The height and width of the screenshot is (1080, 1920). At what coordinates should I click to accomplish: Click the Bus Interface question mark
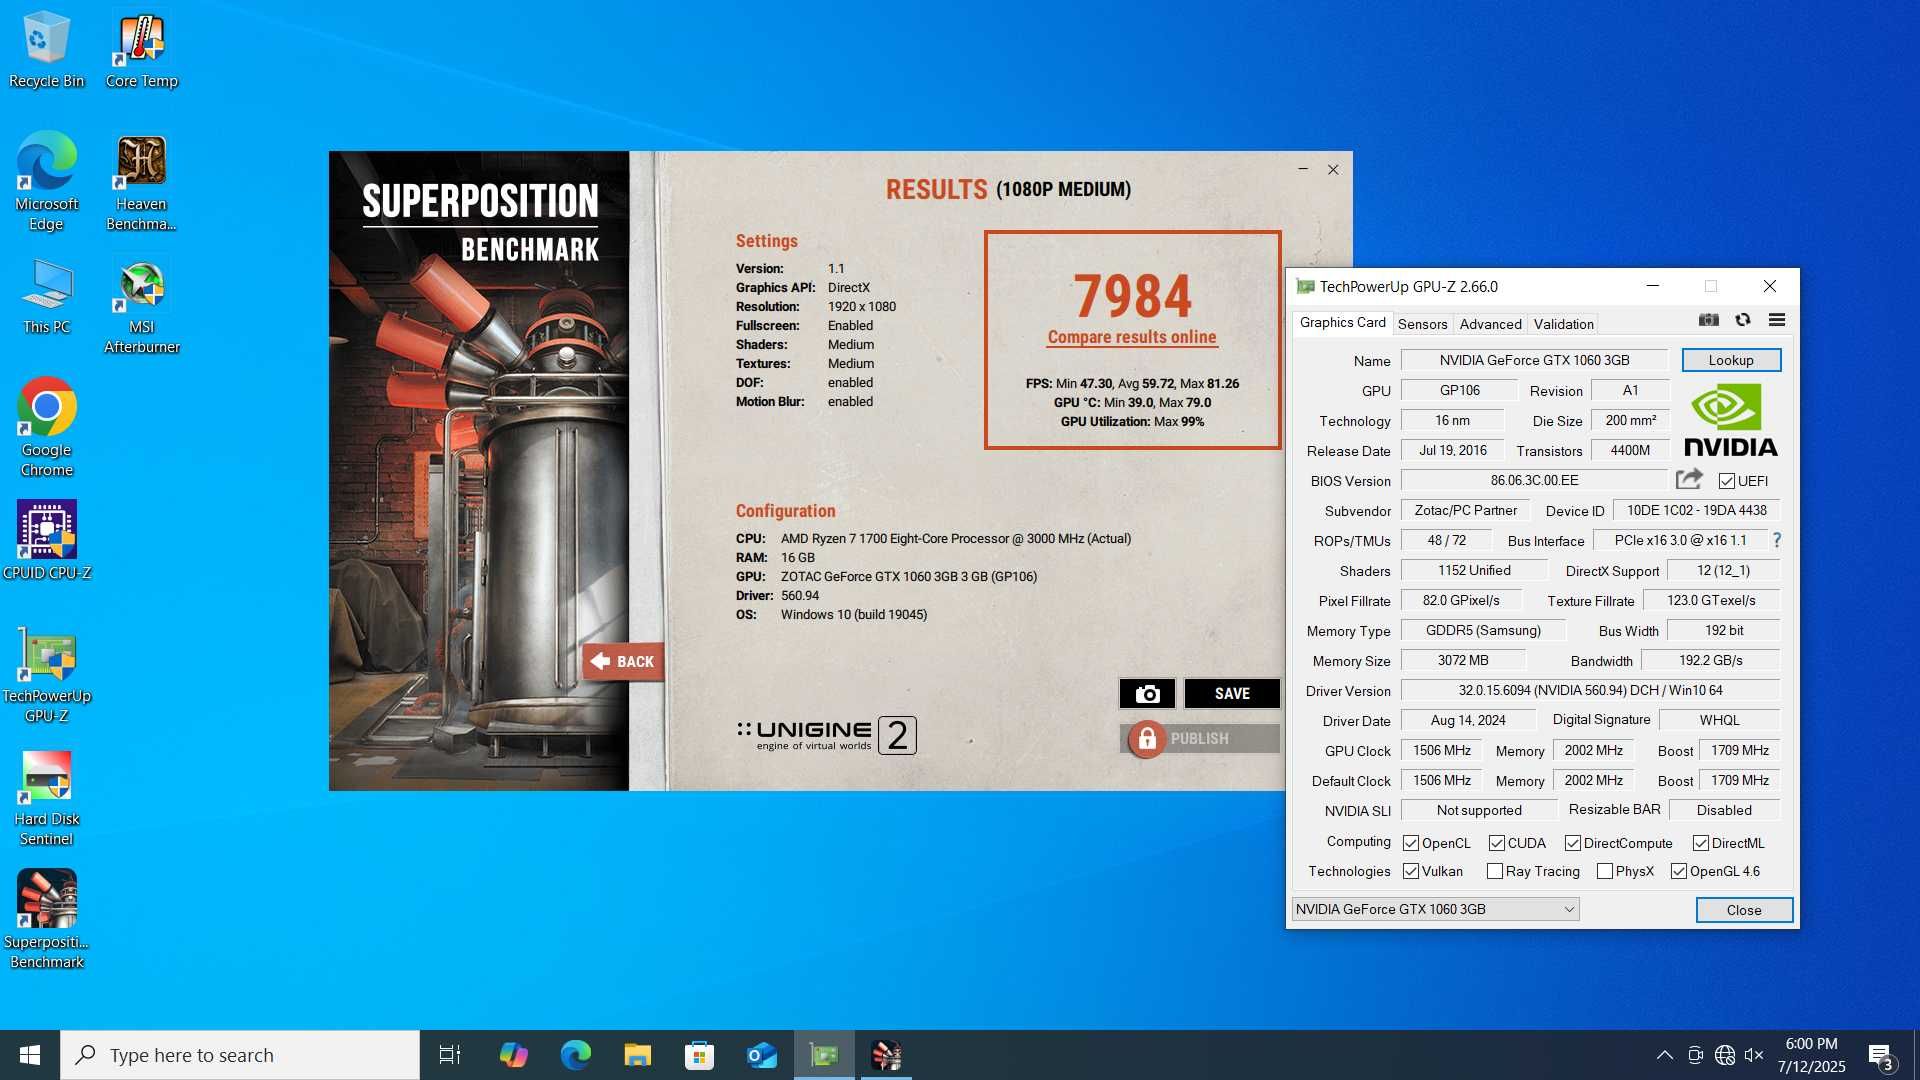[1777, 540]
